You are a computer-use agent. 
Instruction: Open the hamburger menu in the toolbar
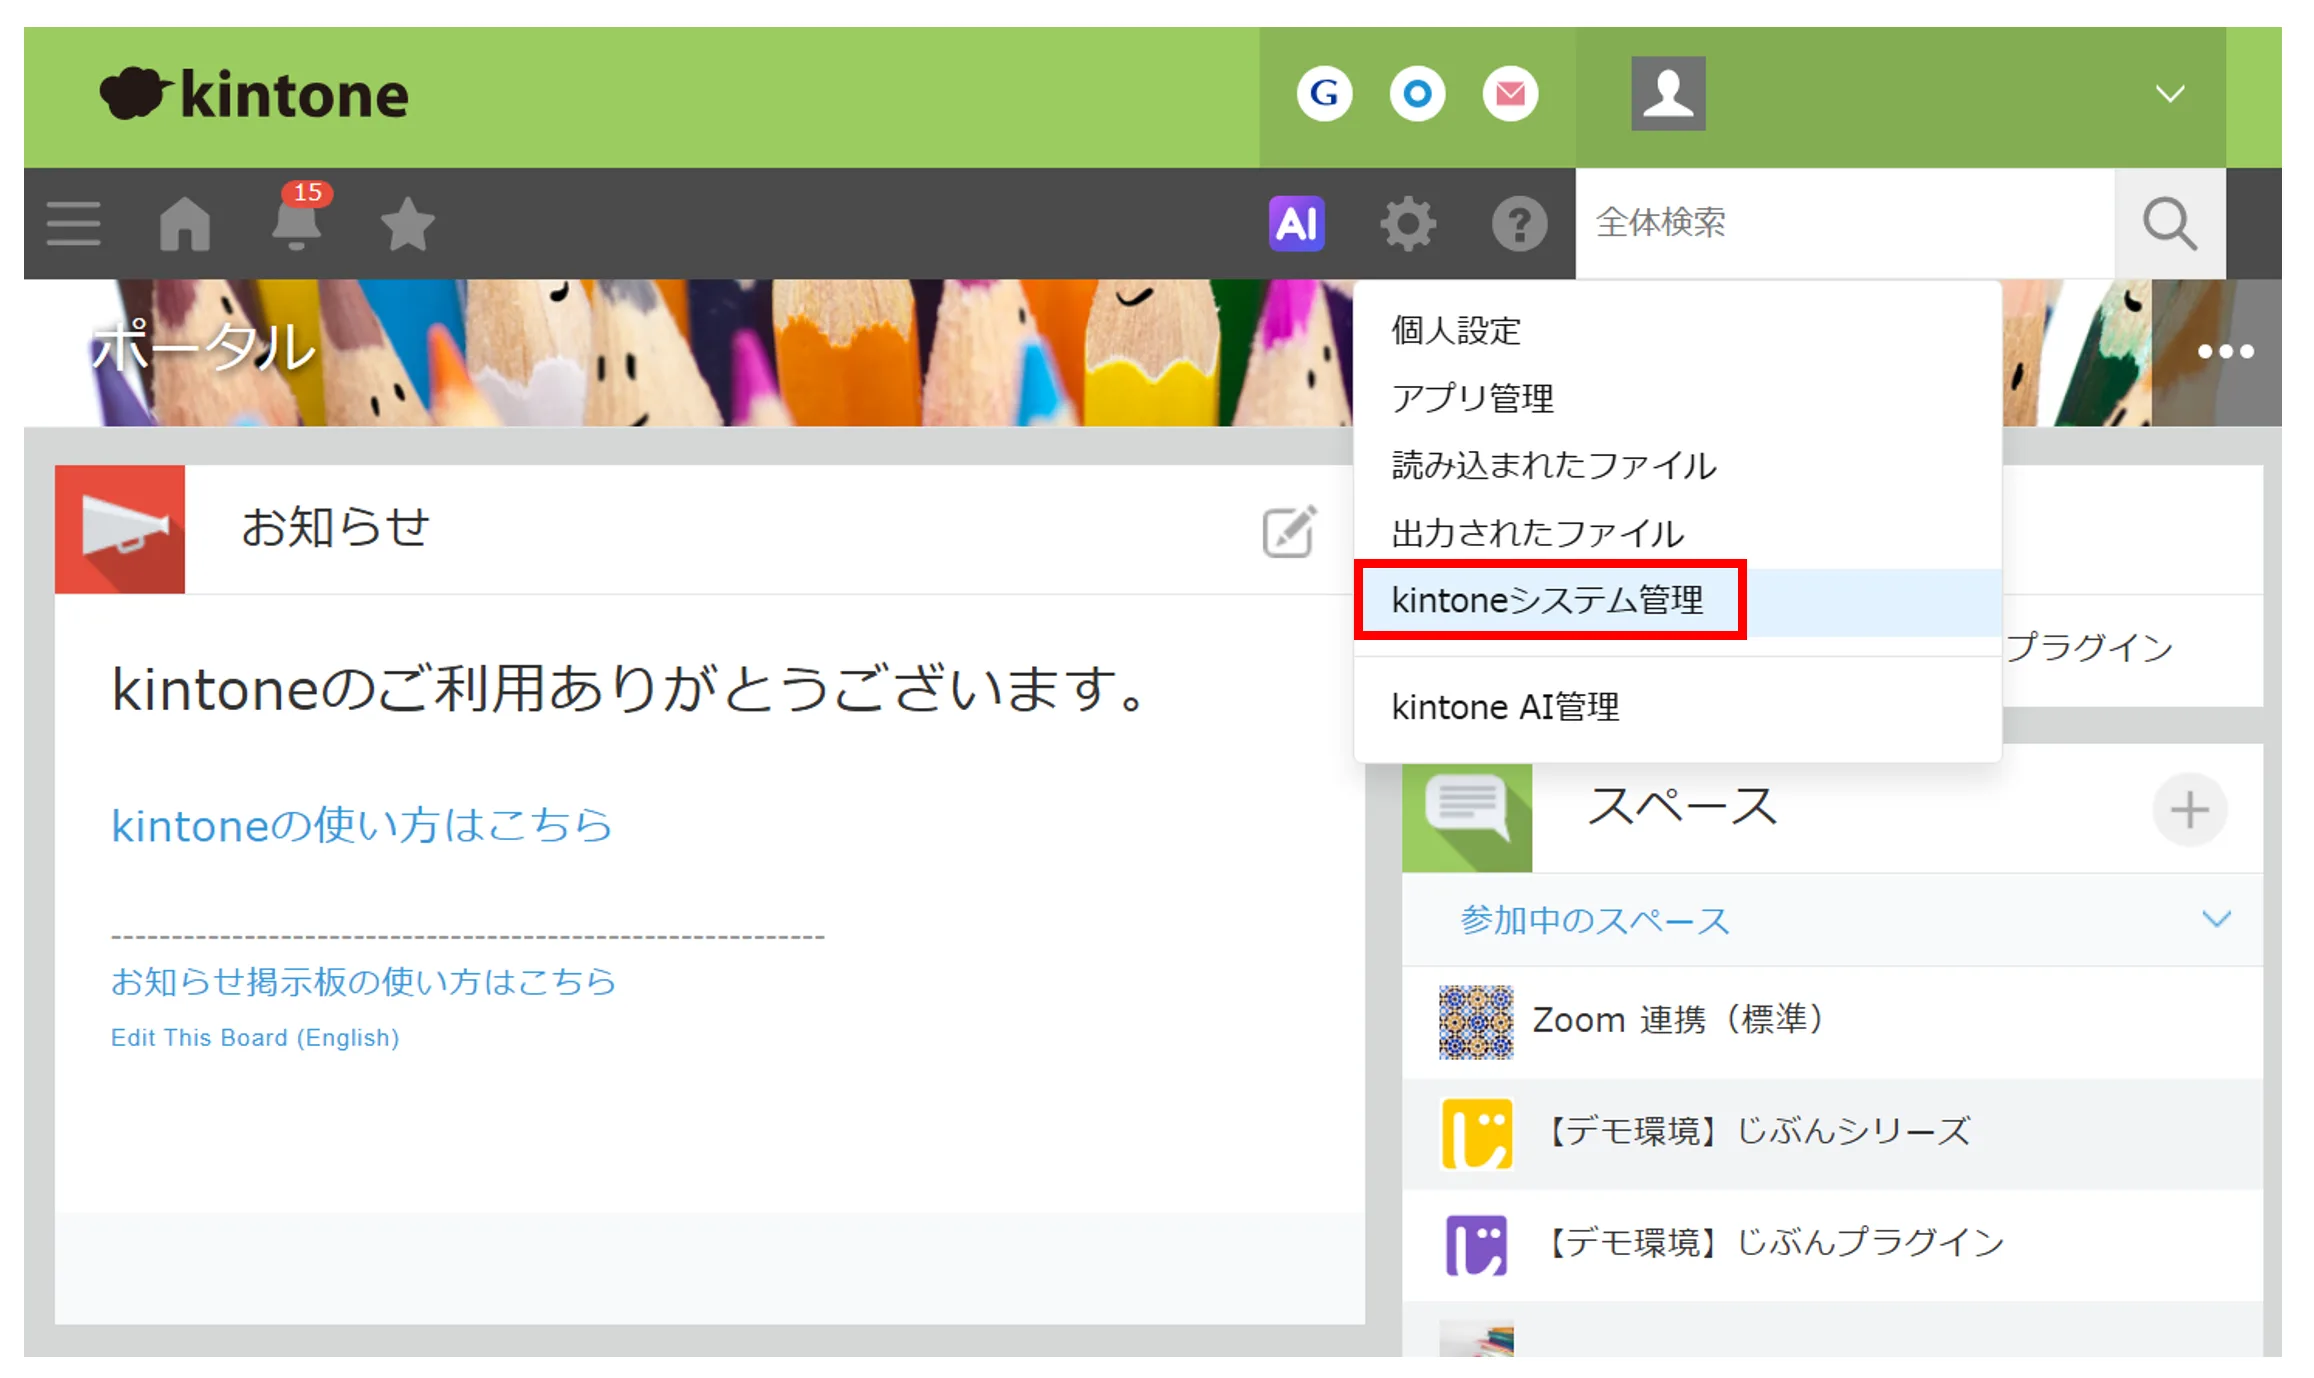pos(73,223)
